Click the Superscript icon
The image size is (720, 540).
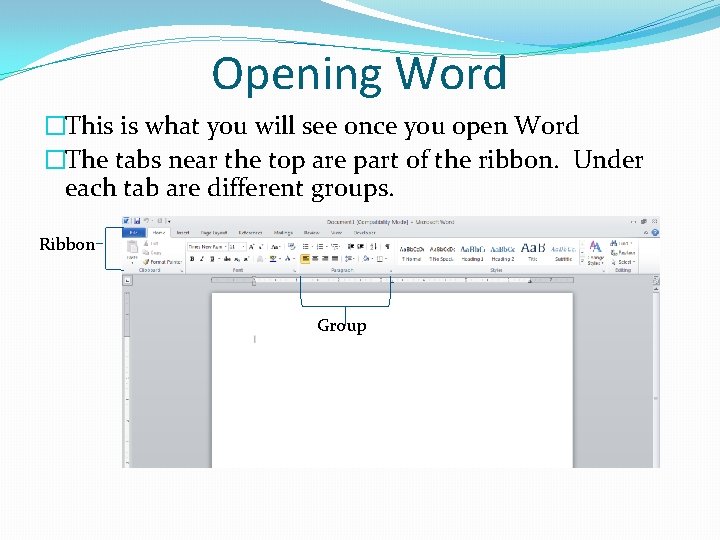(x=246, y=259)
